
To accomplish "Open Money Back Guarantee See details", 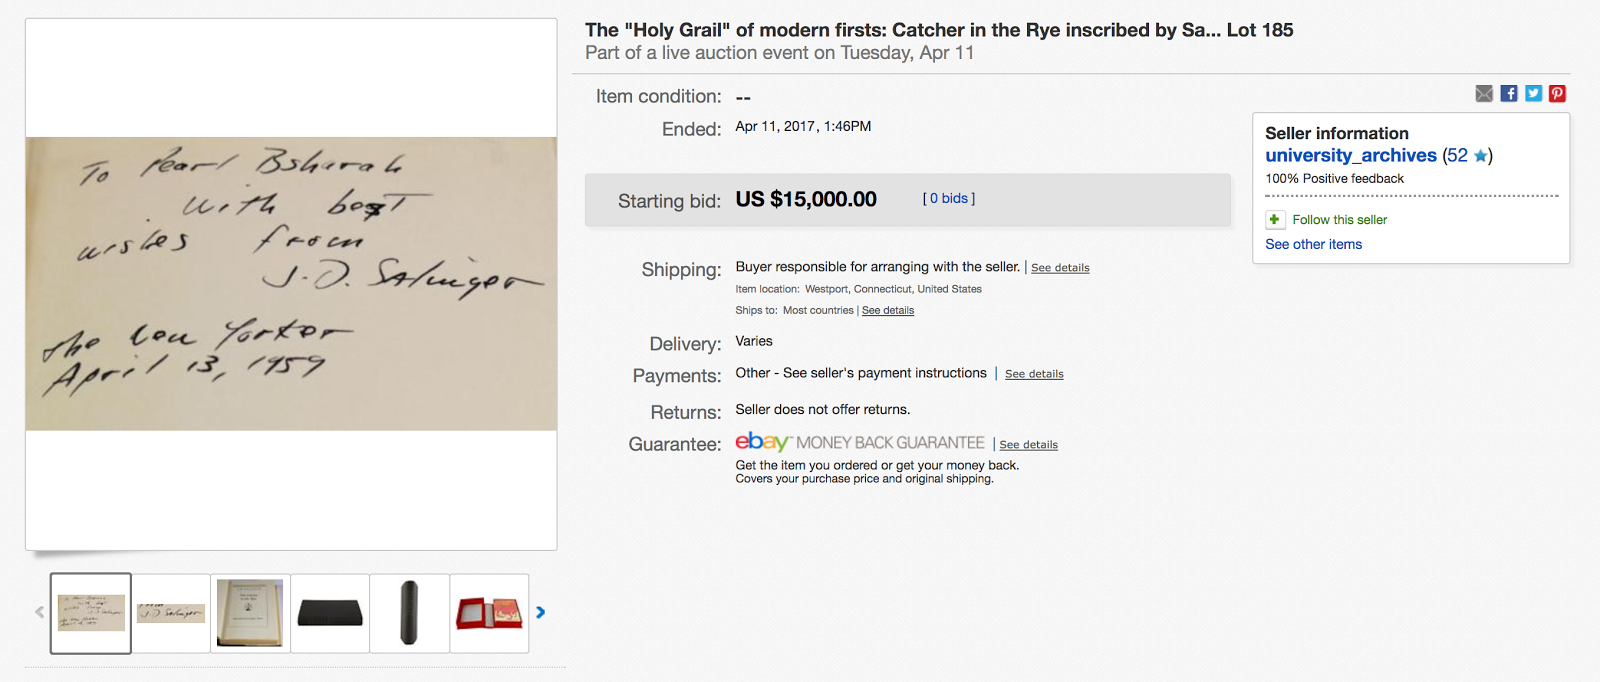I will pyautogui.click(x=1028, y=445).
